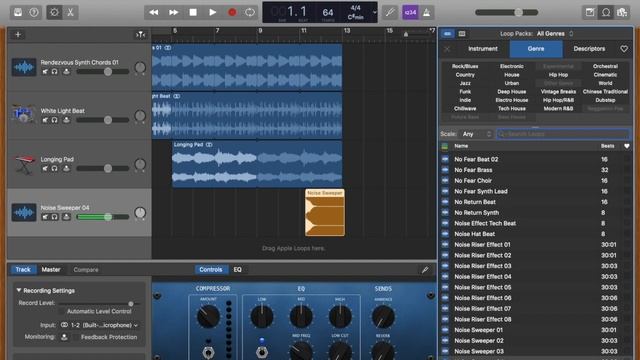Click the Compare button
The image size is (640, 360).
[86, 269]
